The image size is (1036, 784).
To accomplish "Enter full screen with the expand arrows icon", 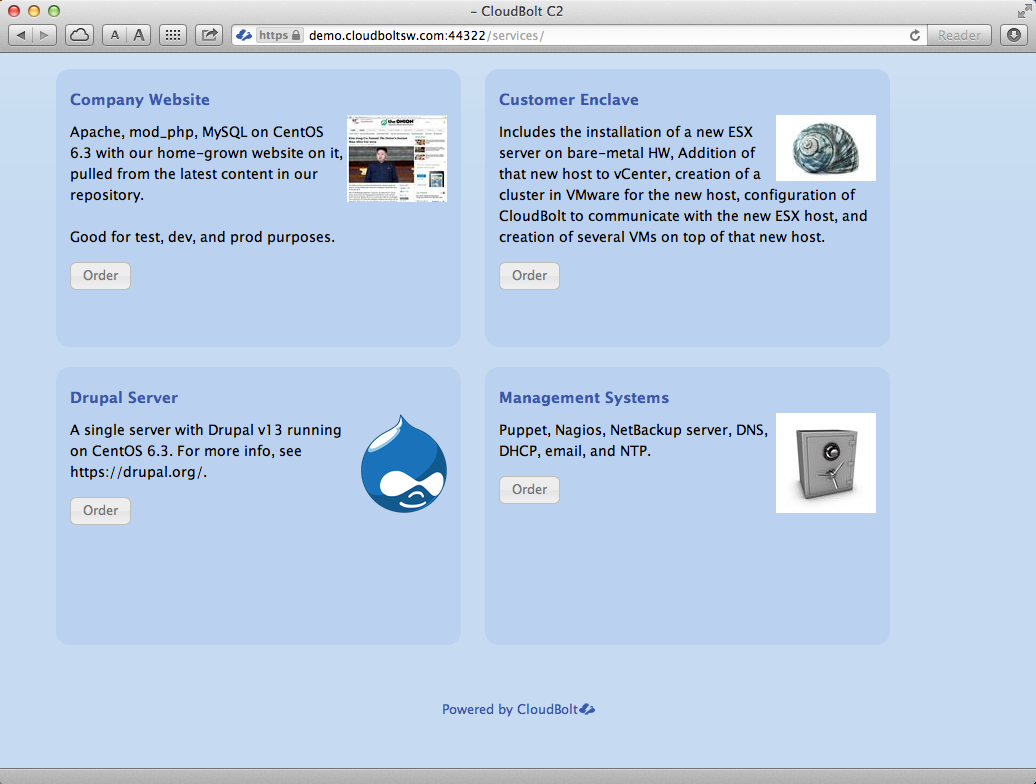I will 1024,11.
